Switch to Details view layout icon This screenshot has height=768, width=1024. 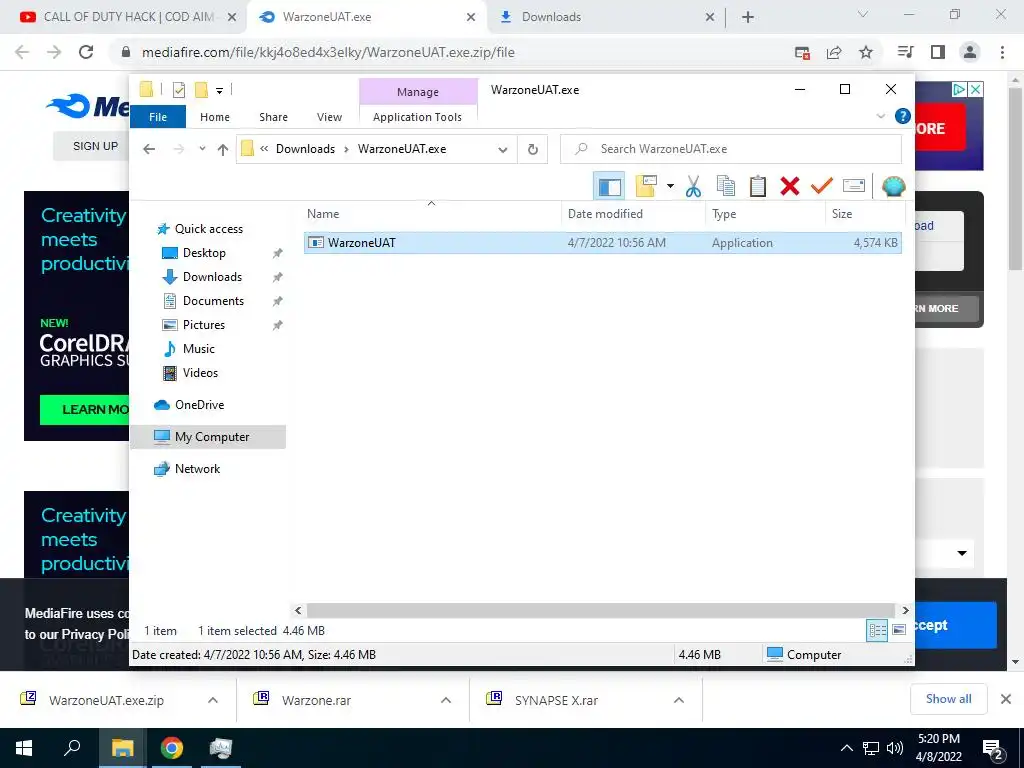pos(877,630)
